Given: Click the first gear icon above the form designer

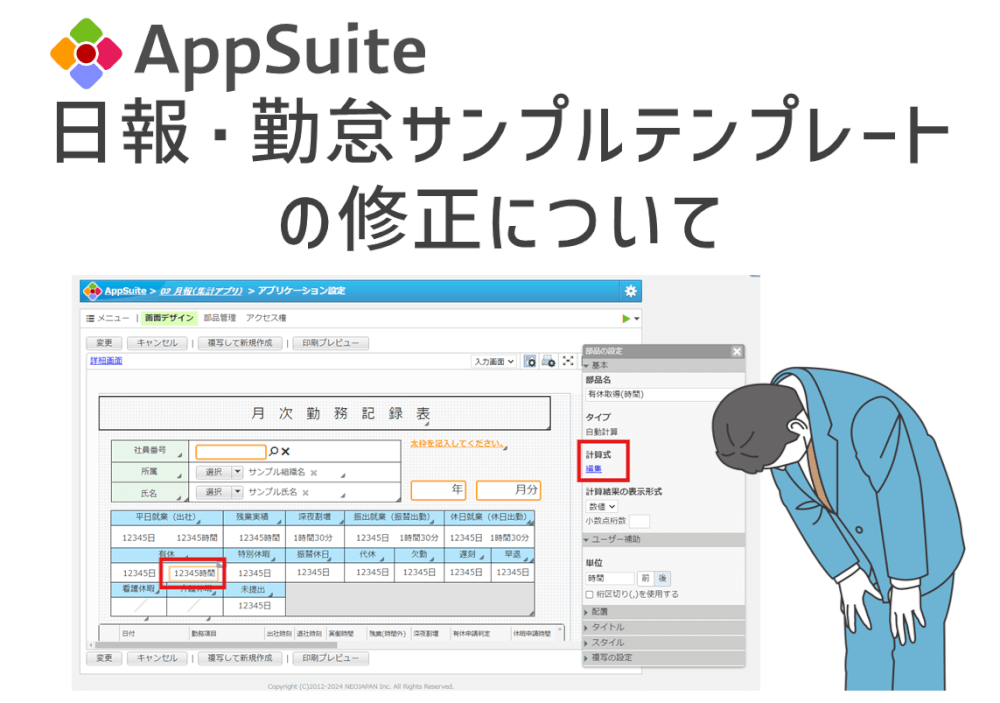Looking at the screenshot, I should click(530, 361).
